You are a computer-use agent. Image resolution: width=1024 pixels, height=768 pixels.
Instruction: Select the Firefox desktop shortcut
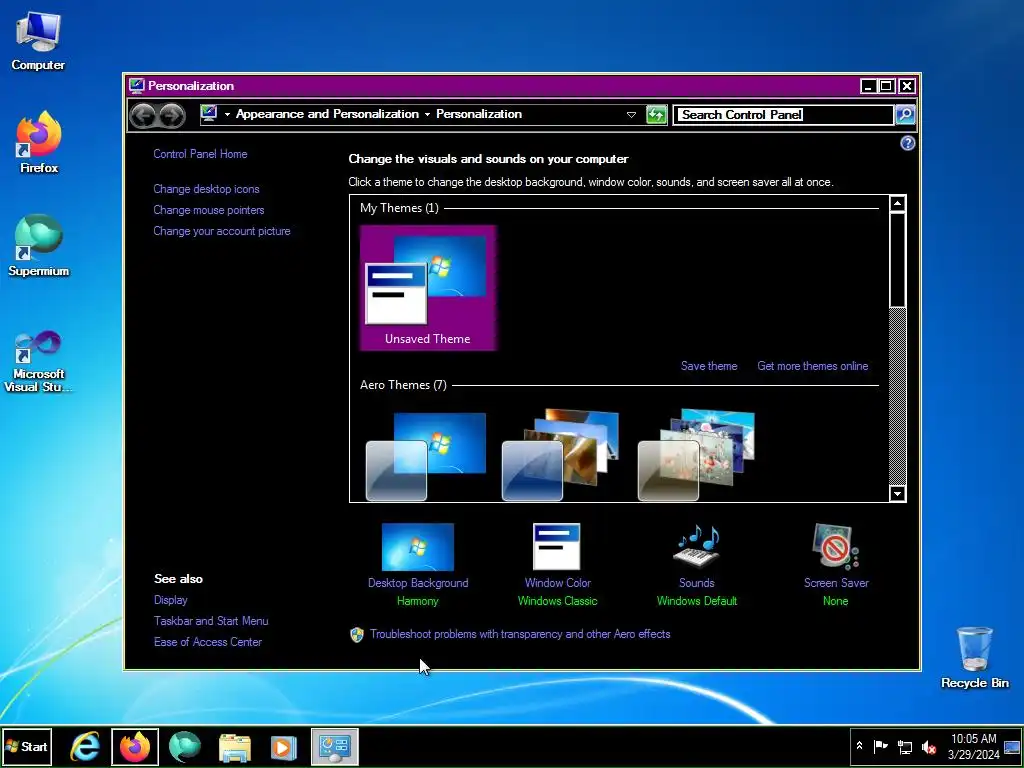[39, 142]
